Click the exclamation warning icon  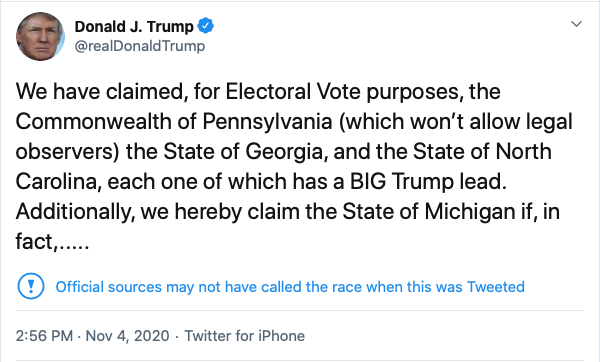[31, 286]
